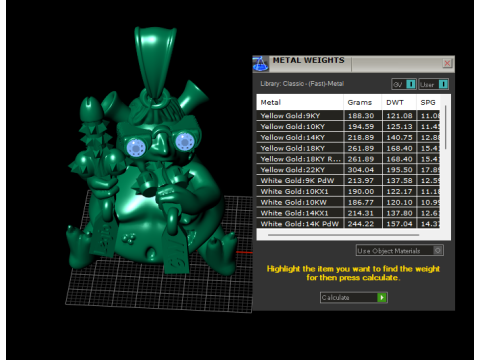Click the 121.08 DWT value
Screen dimensions: 480x360
click(x=399, y=116)
